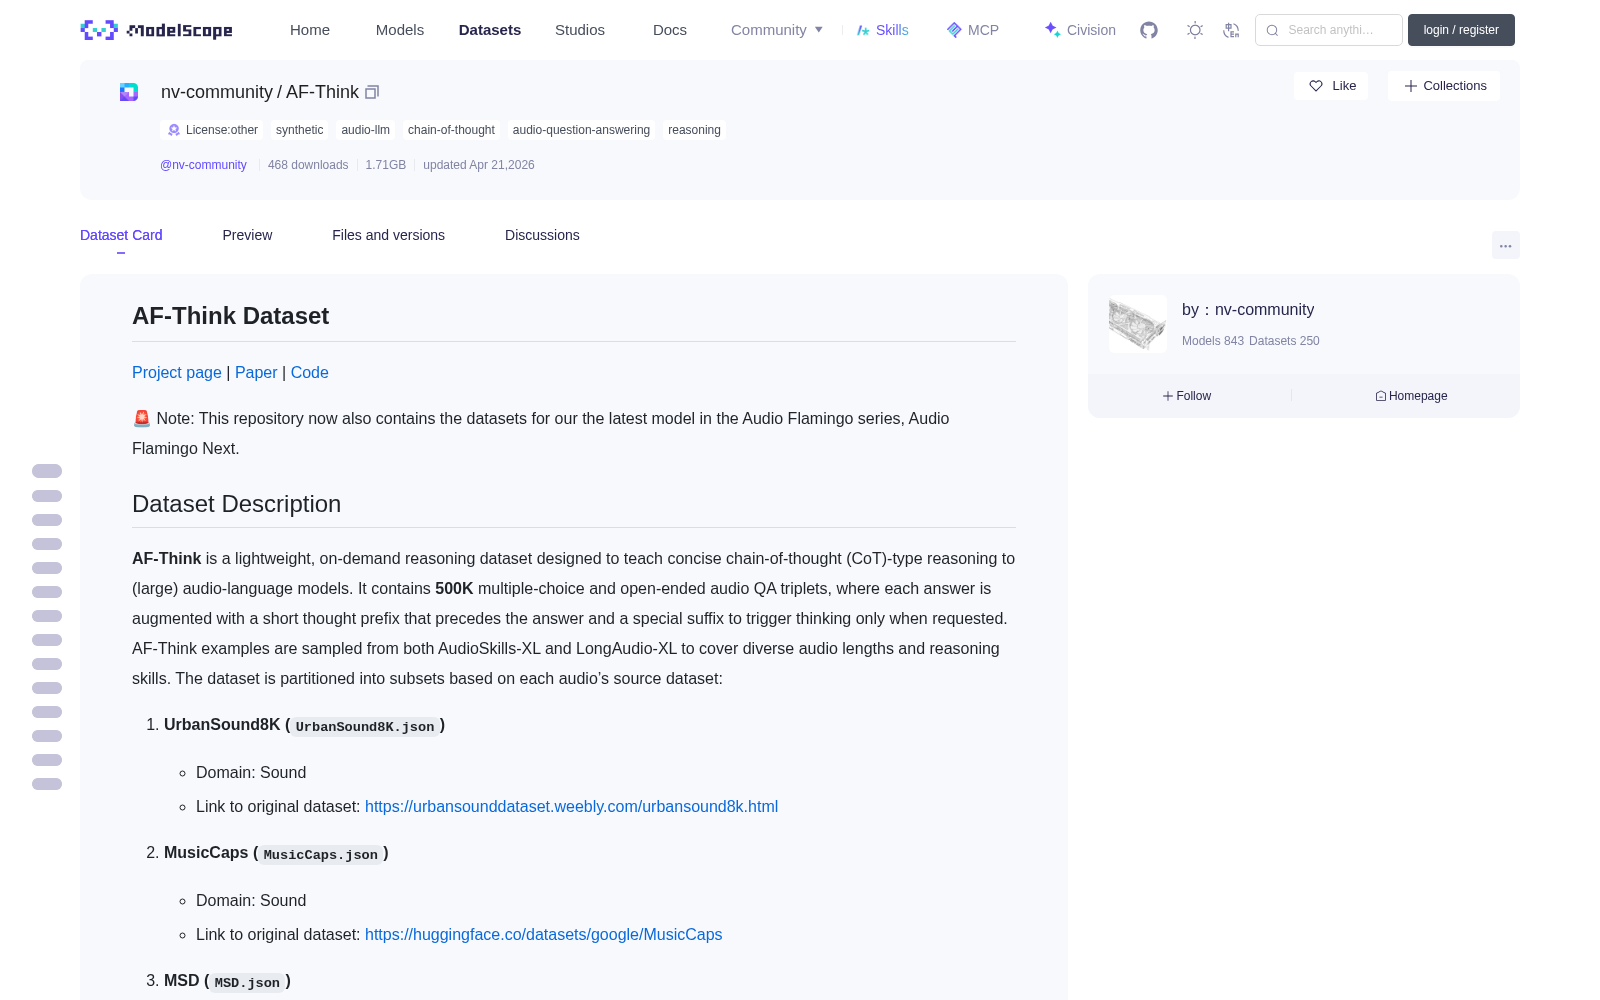1600x1000 pixels.
Task: Copy the dataset name AF-Think
Action: pos(372,92)
